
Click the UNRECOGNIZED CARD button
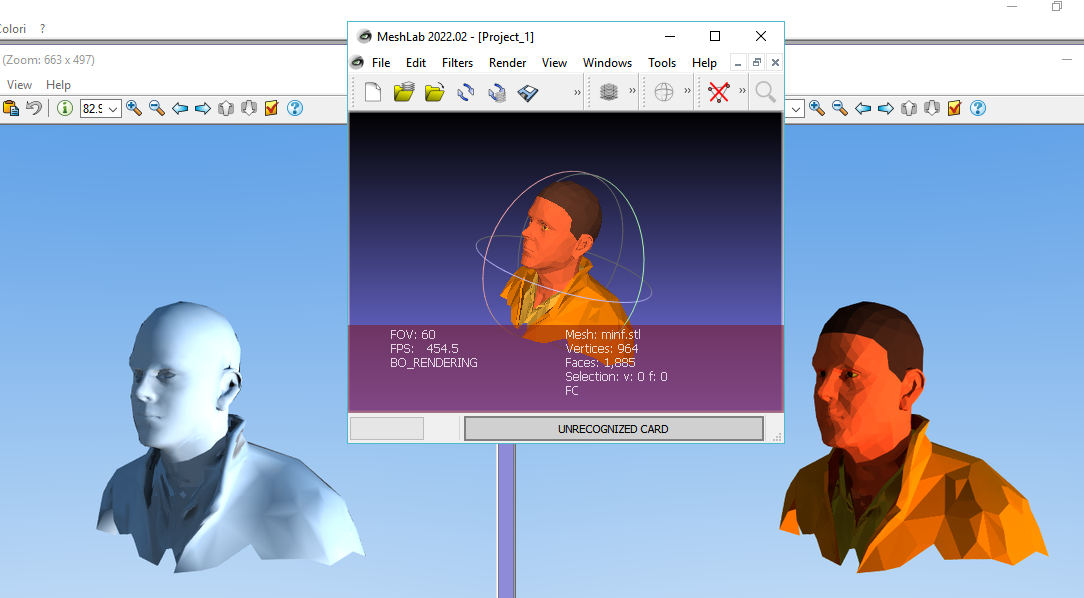(x=613, y=429)
